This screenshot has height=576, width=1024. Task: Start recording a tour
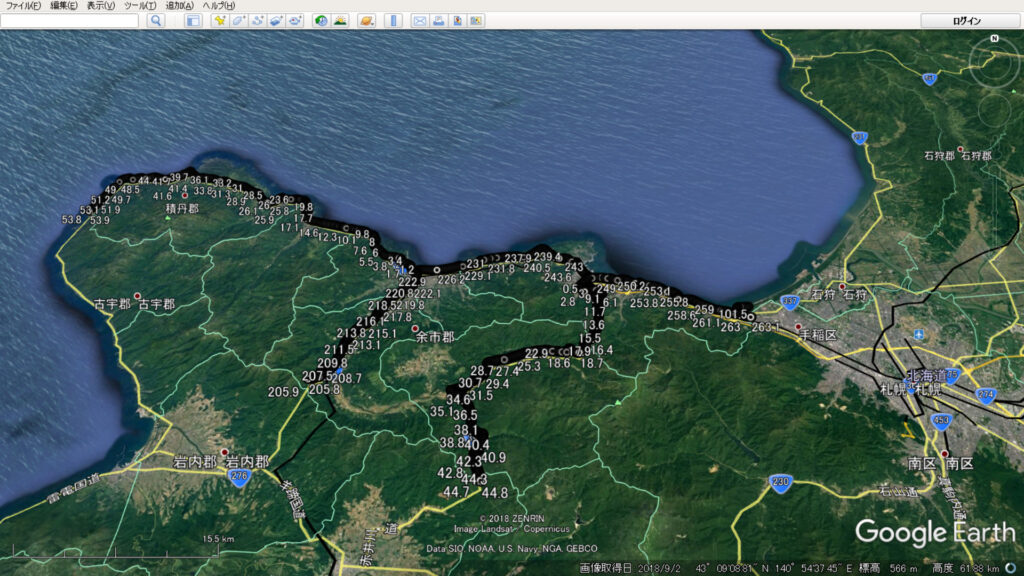point(295,20)
